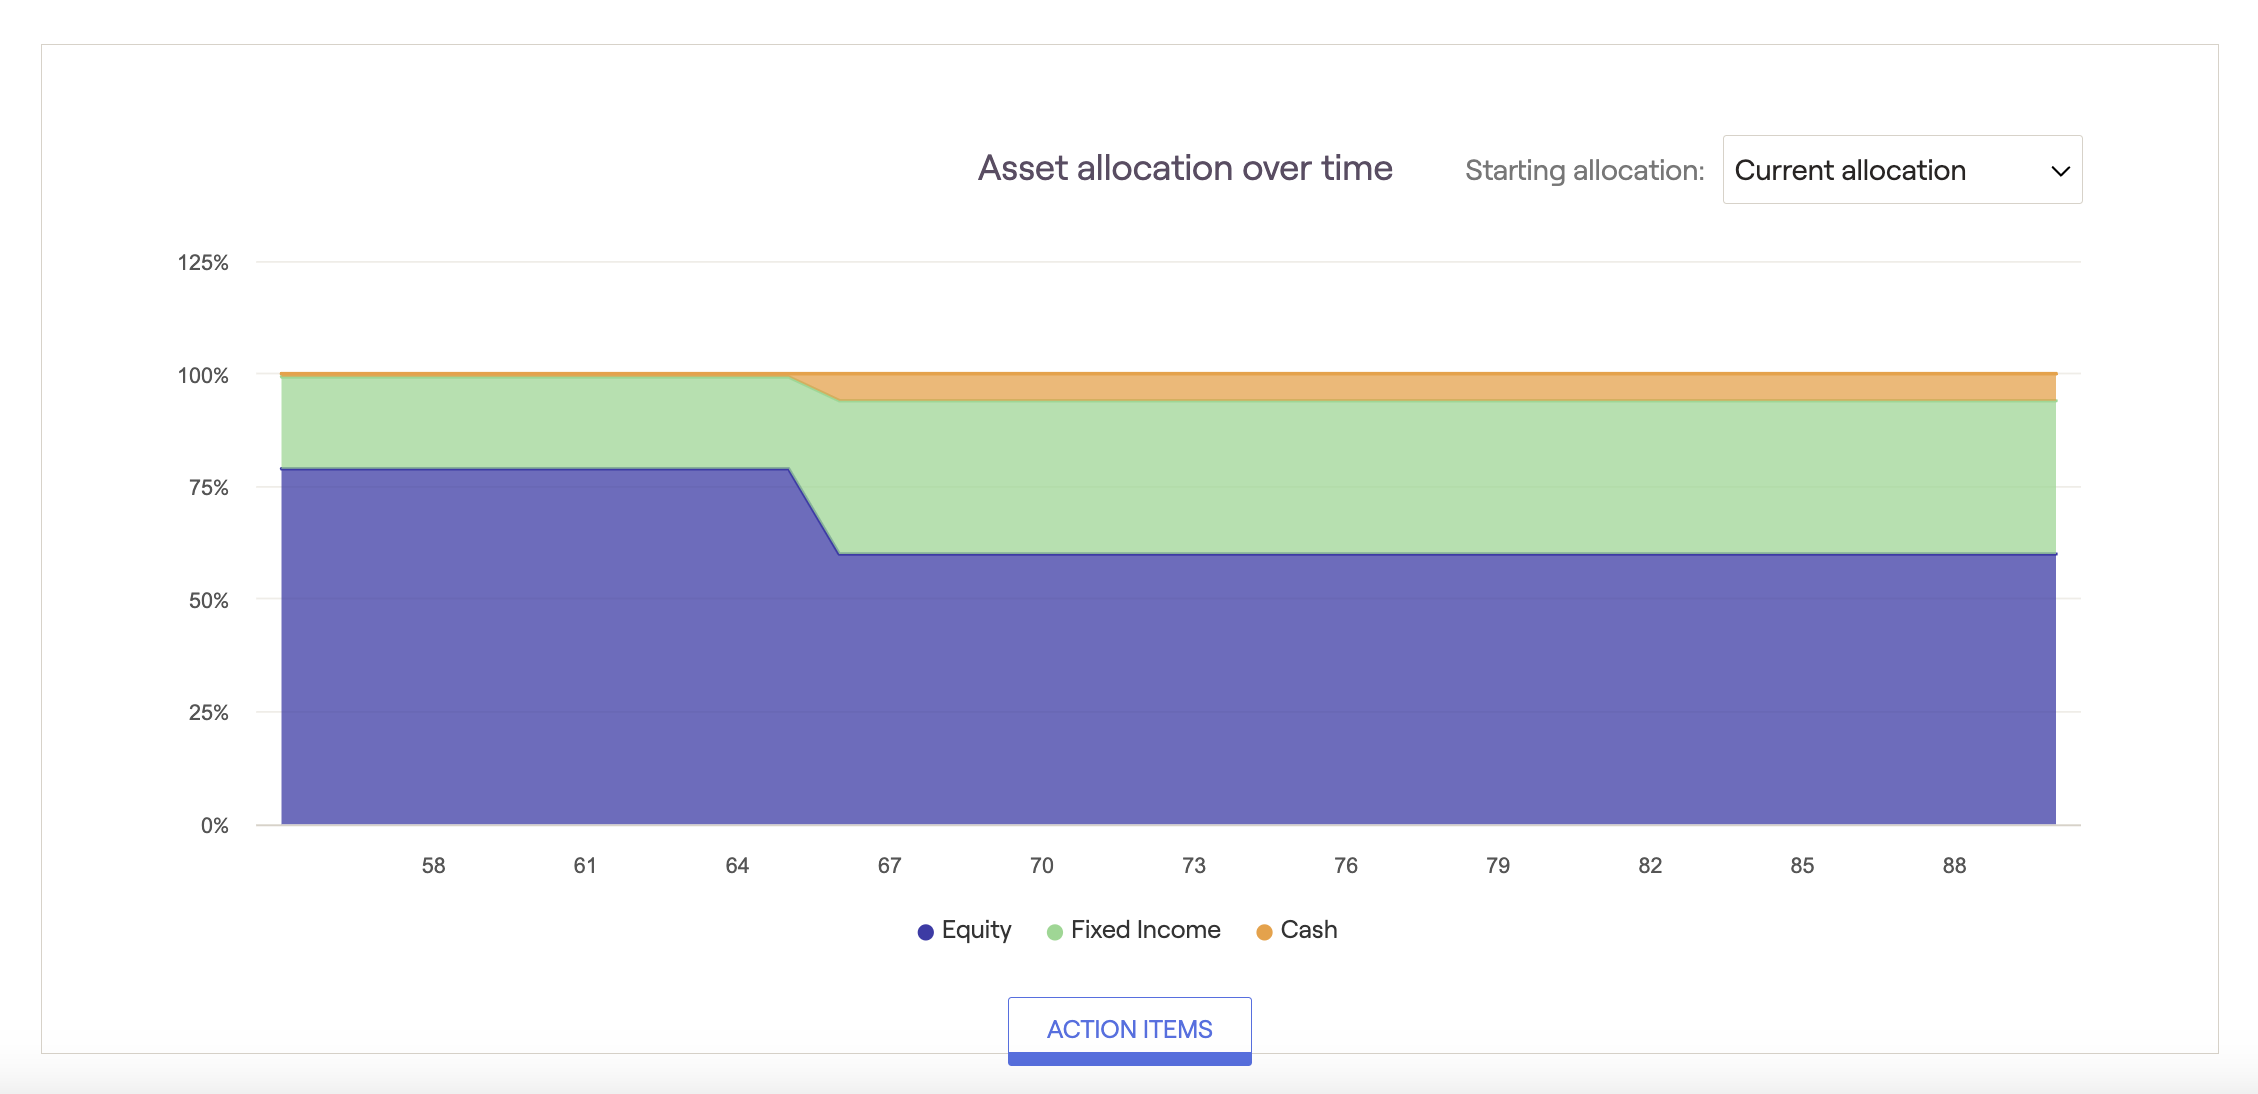Click the chevron arrow of Current allocation

2060,171
